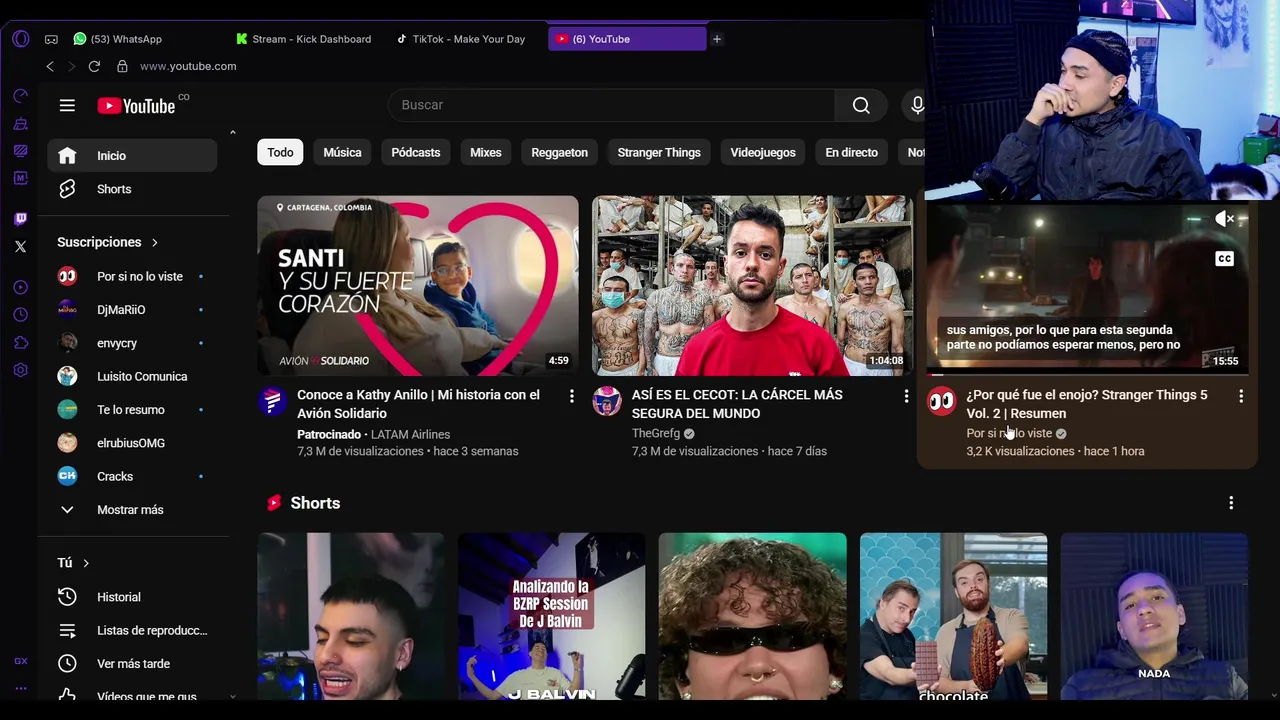Open options menu for Kathy Anillo video

(x=572, y=396)
